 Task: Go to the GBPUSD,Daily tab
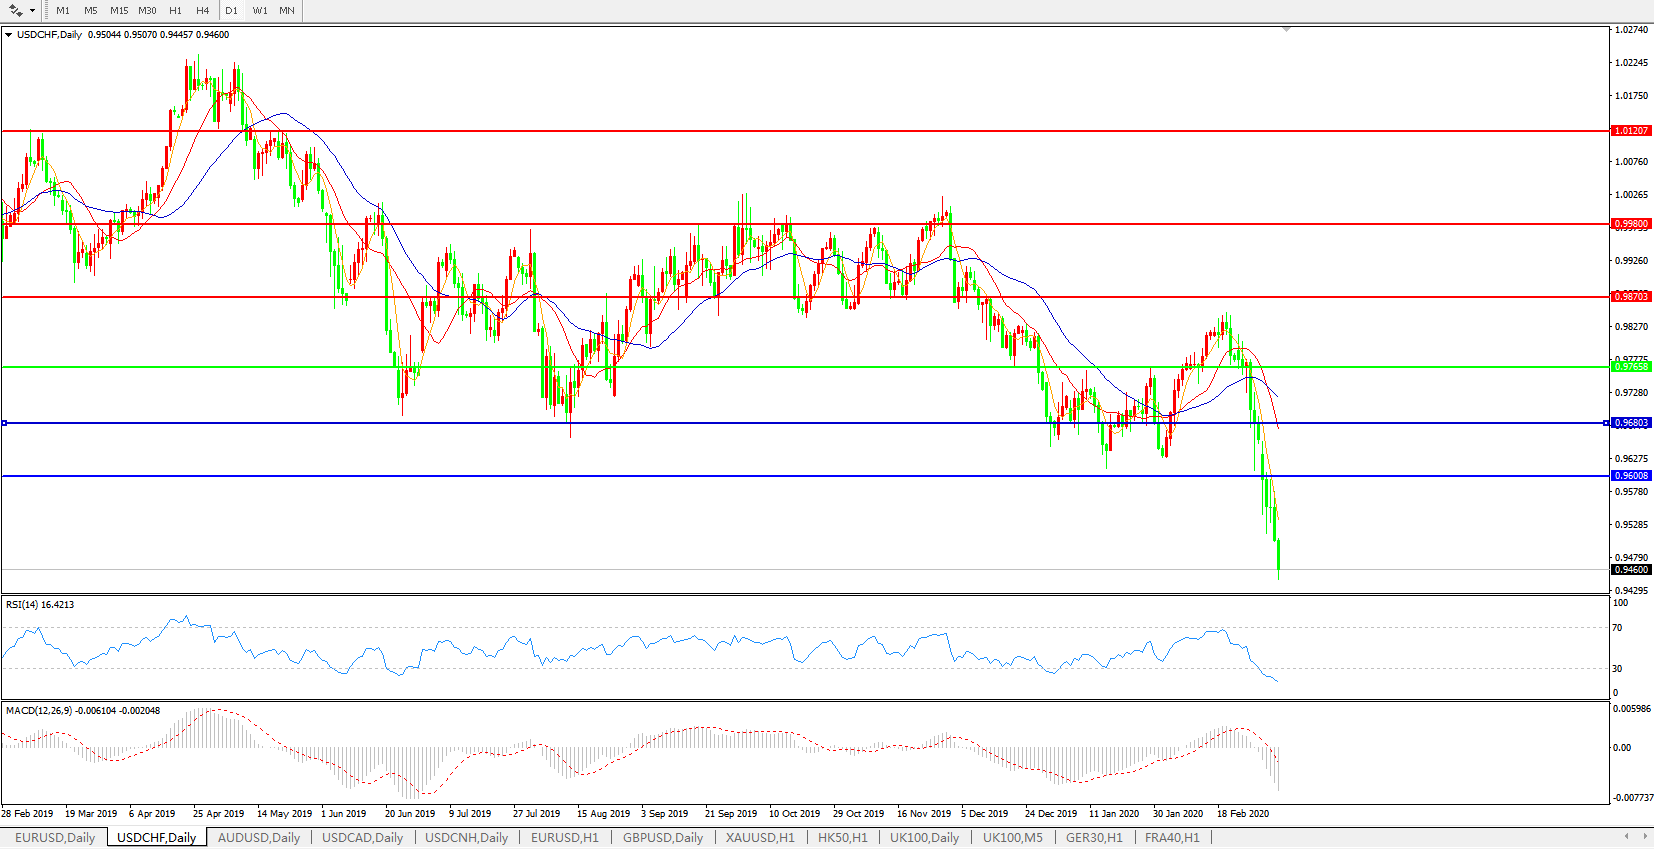click(662, 838)
